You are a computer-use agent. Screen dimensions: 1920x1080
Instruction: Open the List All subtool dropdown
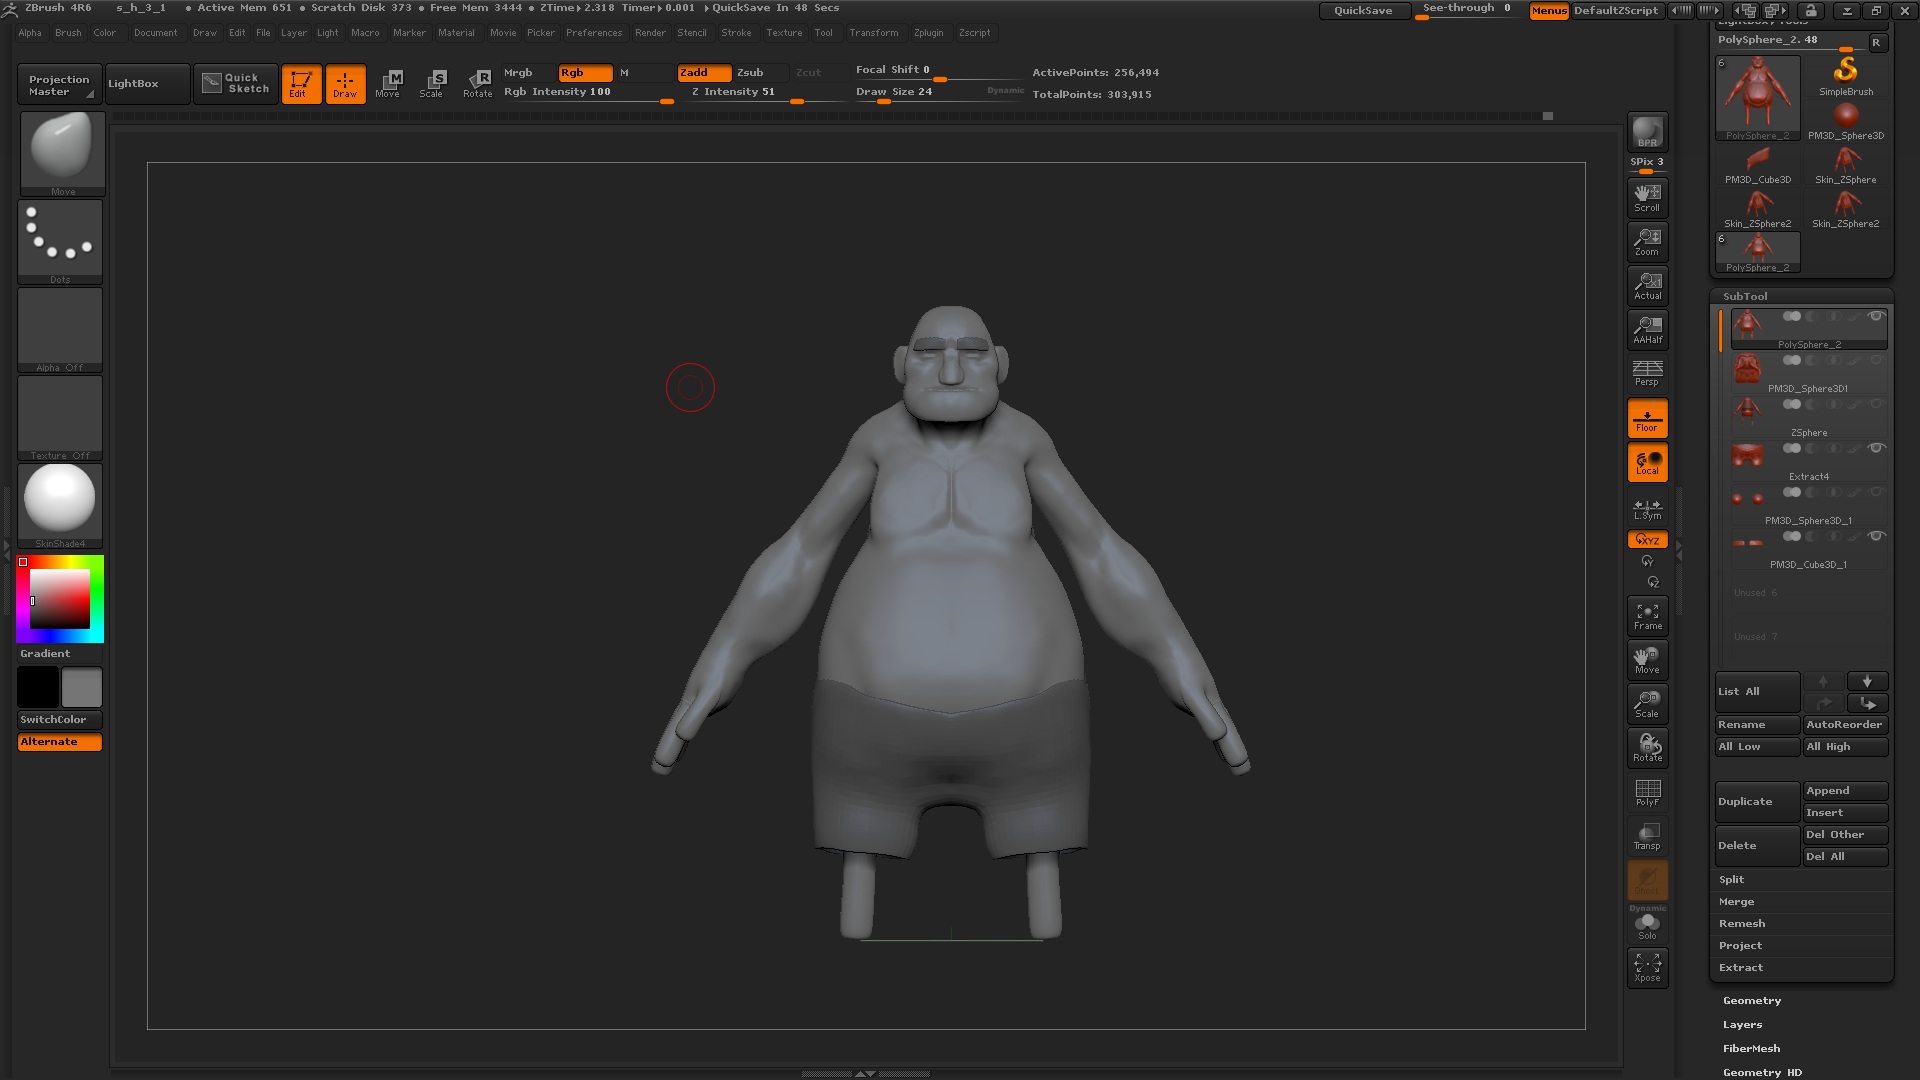pos(1756,691)
